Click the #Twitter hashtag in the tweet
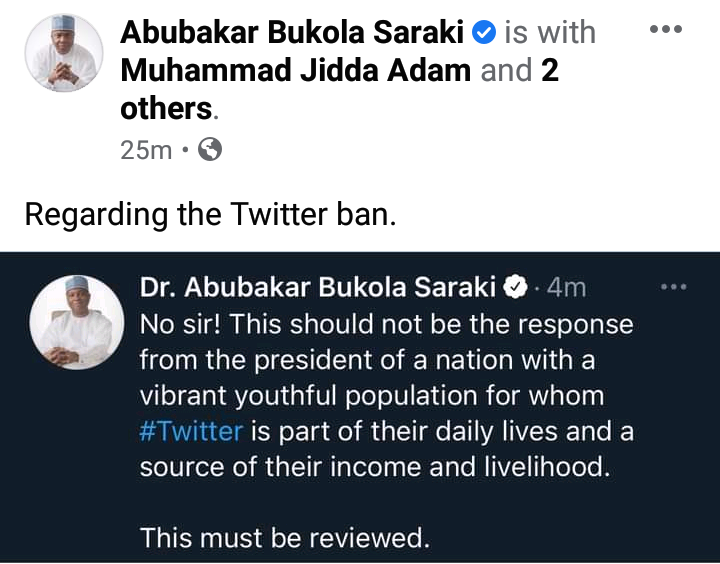Image resolution: width=720 pixels, height=564 pixels. [x=191, y=432]
